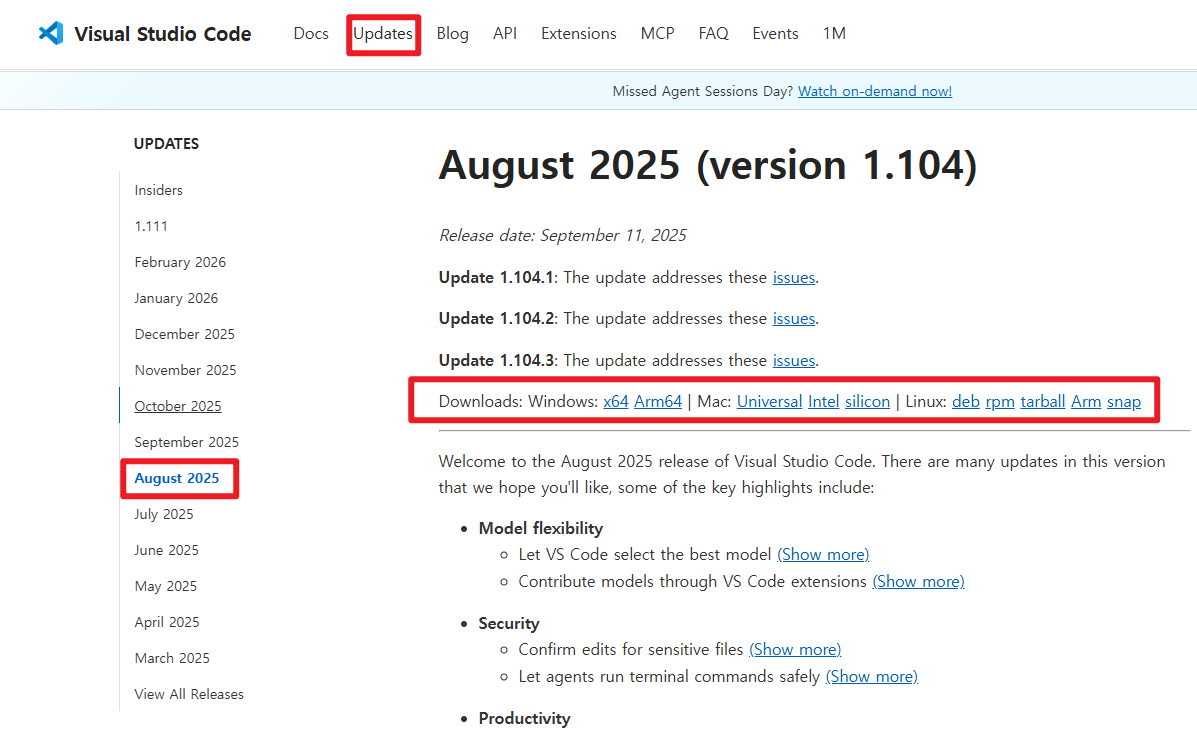Select June 2025 release notes

click(x=166, y=550)
